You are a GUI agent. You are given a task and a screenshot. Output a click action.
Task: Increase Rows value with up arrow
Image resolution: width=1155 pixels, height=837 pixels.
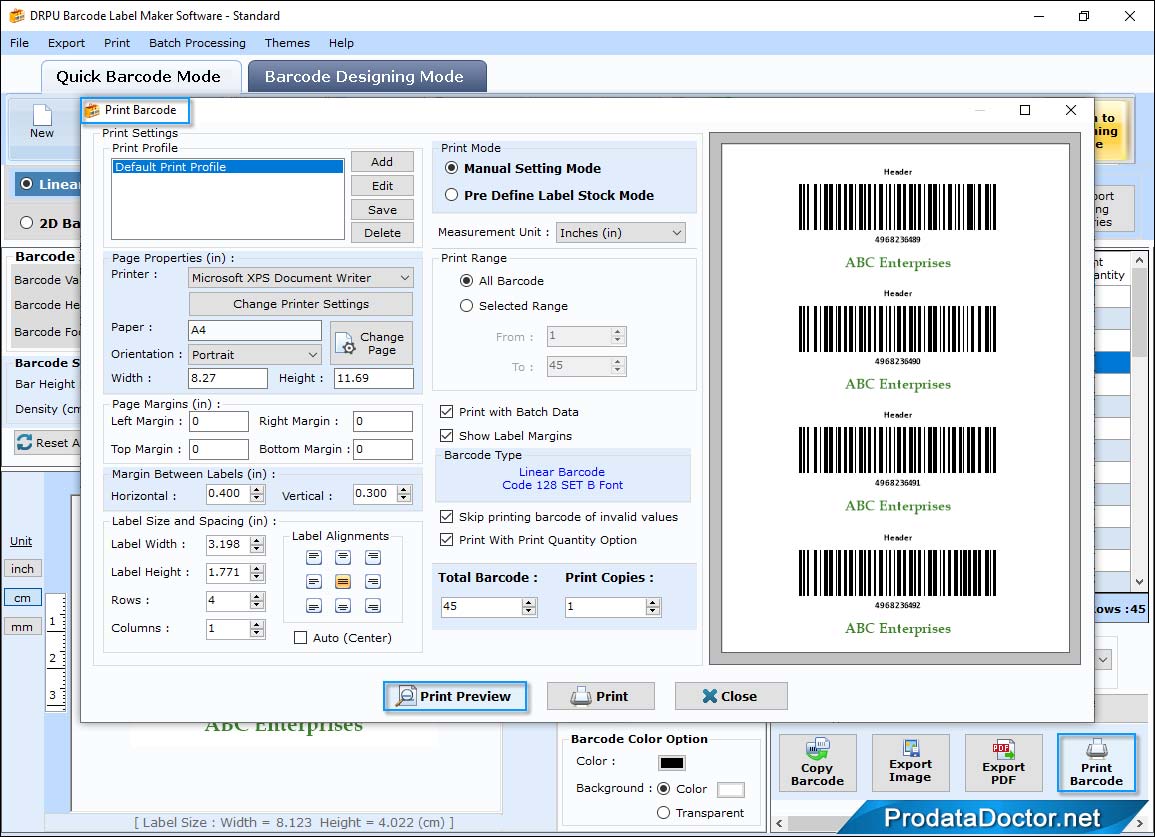coord(257,597)
